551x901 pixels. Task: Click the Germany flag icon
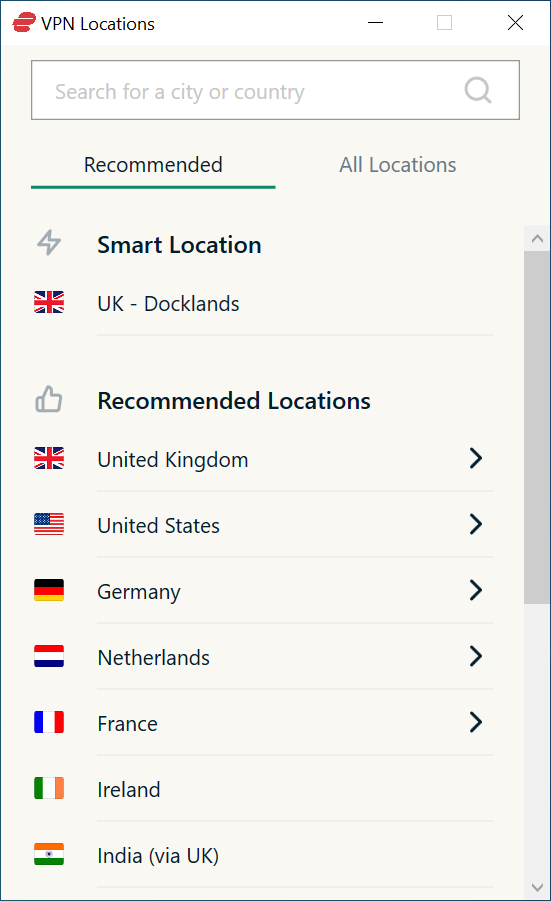point(49,590)
